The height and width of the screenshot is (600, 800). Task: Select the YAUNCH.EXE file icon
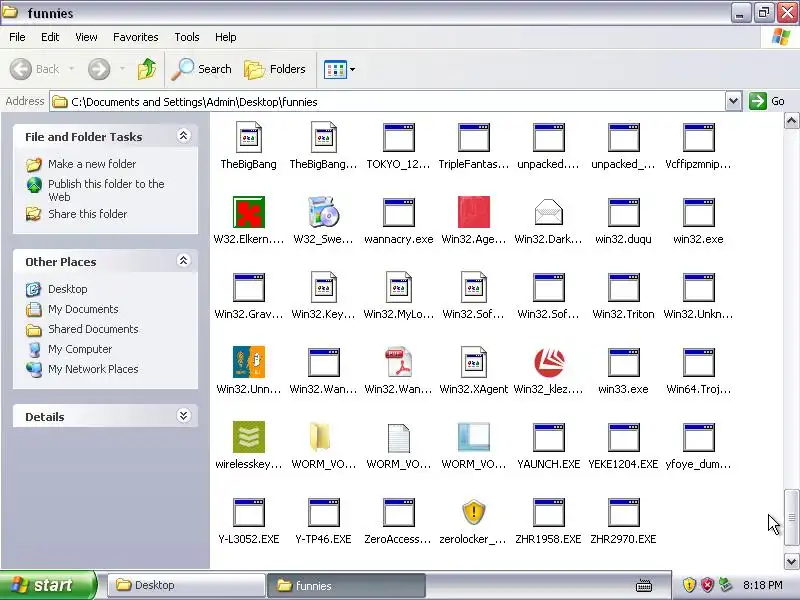tap(548, 437)
